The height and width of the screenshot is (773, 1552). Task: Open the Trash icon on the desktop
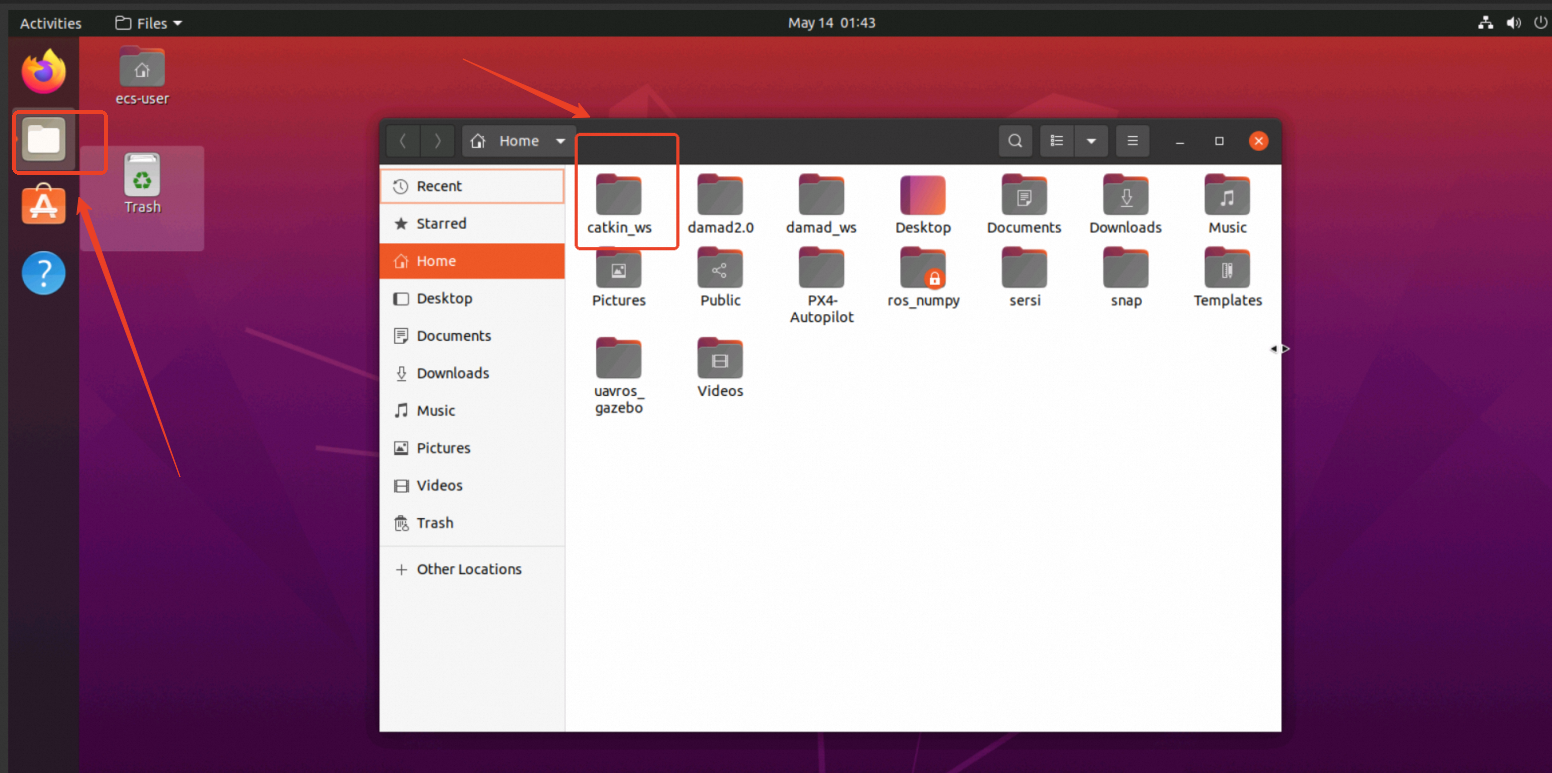(x=142, y=184)
